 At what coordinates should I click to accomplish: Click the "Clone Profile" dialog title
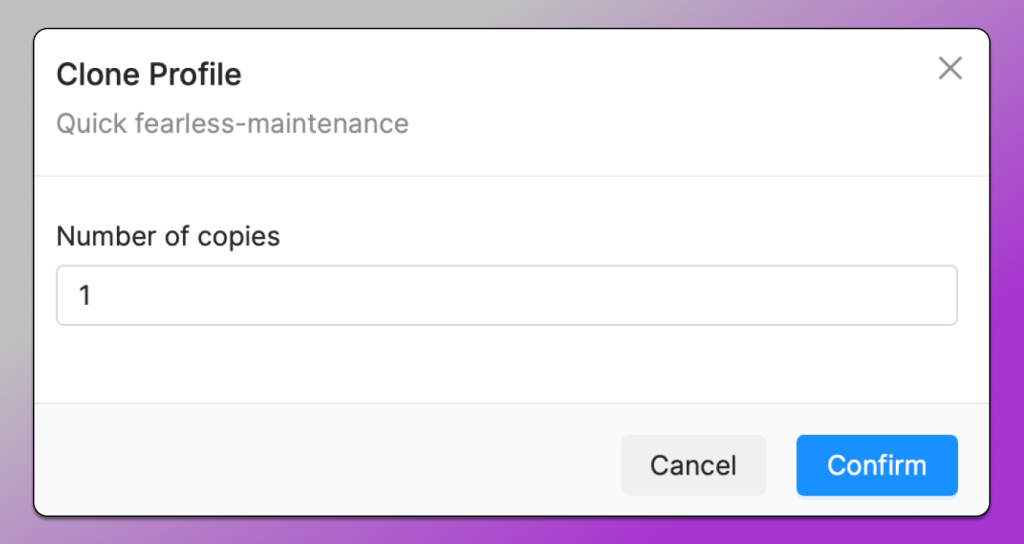click(149, 74)
